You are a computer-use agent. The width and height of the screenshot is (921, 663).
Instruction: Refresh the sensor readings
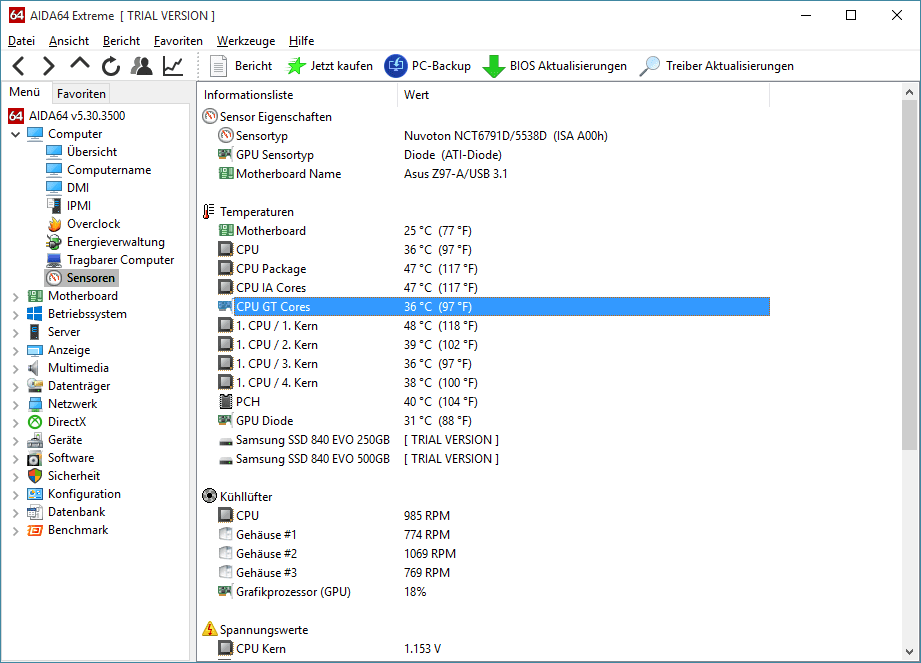110,66
